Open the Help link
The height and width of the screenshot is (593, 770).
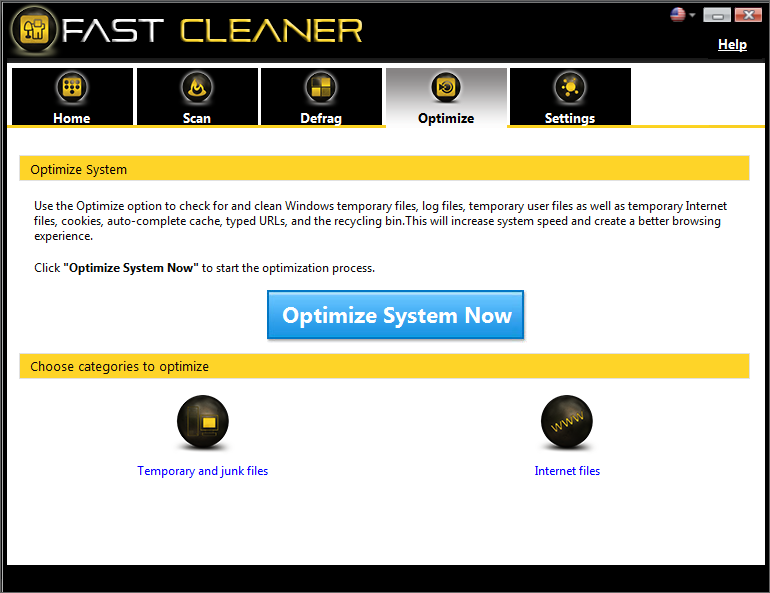click(x=732, y=44)
